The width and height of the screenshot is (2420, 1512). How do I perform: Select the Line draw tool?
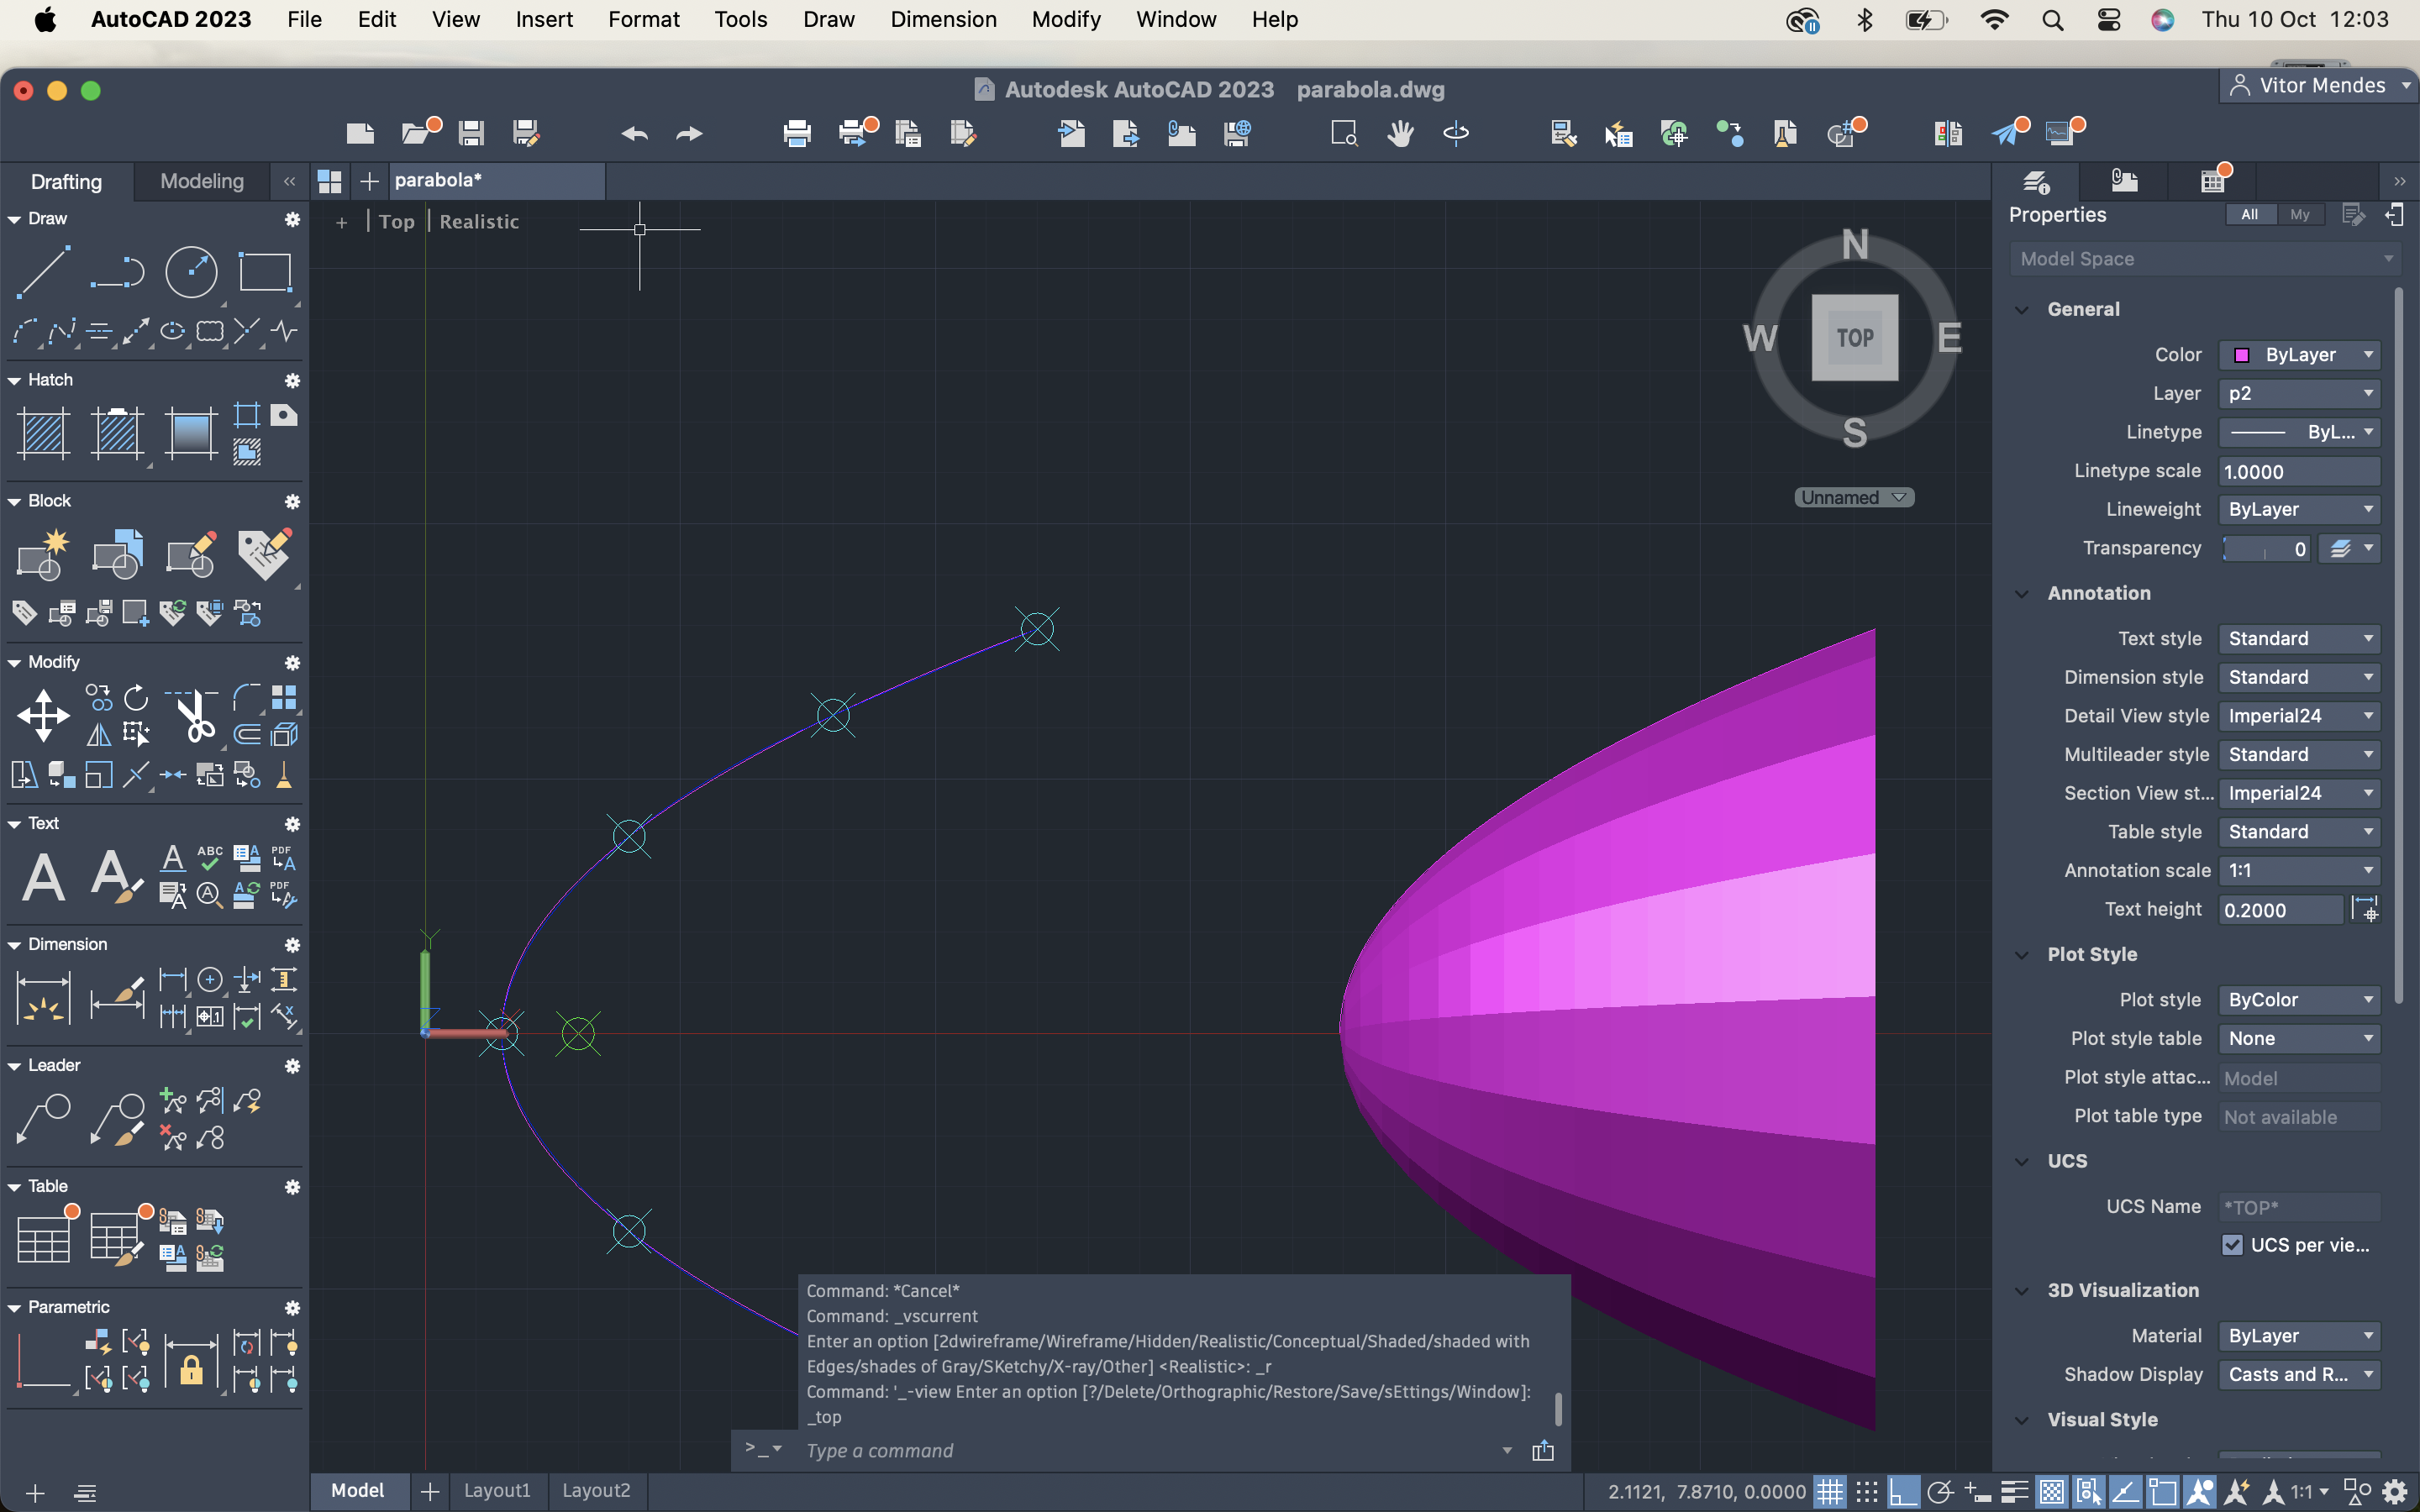pyautogui.click(x=43, y=271)
